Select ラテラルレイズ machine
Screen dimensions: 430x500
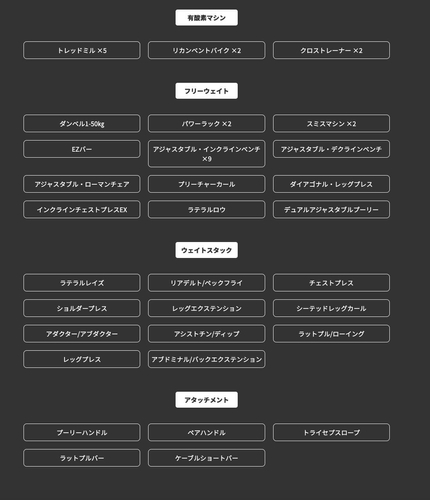pyautogui.click(x=82, y=283)
